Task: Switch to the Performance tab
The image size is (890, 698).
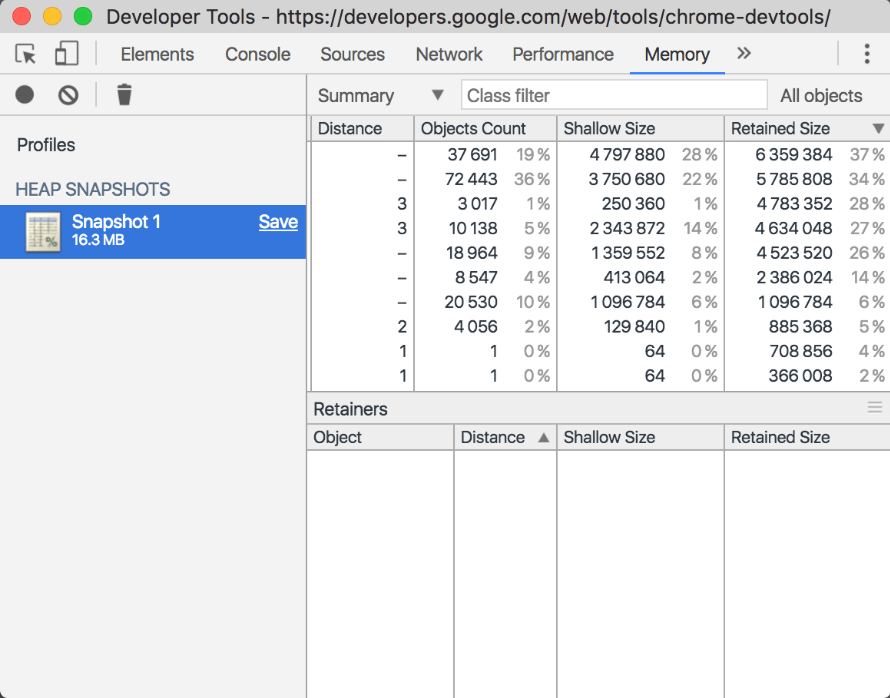Action: coord(563,54)
